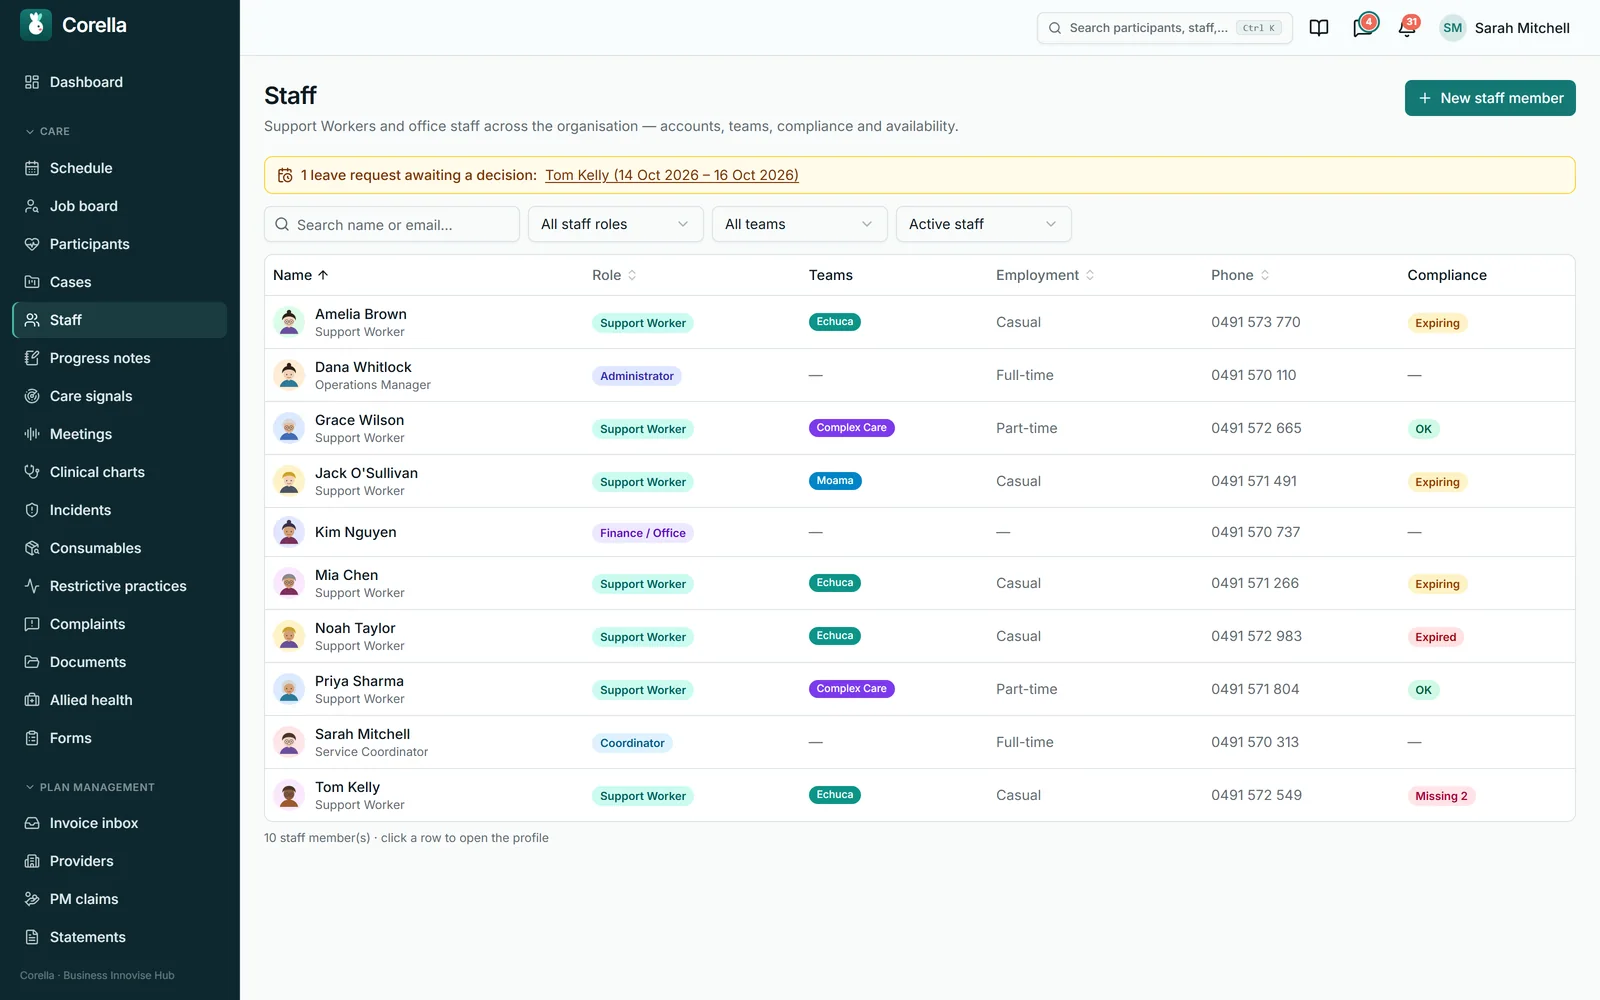The image size is (1600, 1000).
Task: Click the Corella logo icon
Action: (36, 25)
